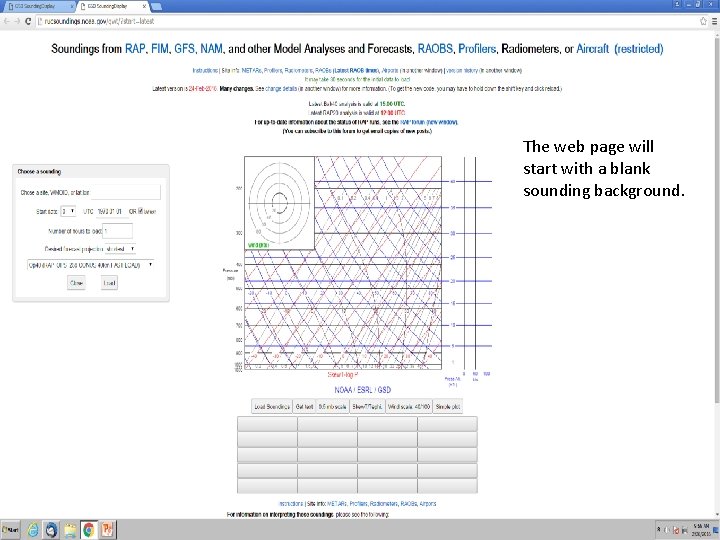
Task: Open the RAP link in the heading
Action: [135, 49]
